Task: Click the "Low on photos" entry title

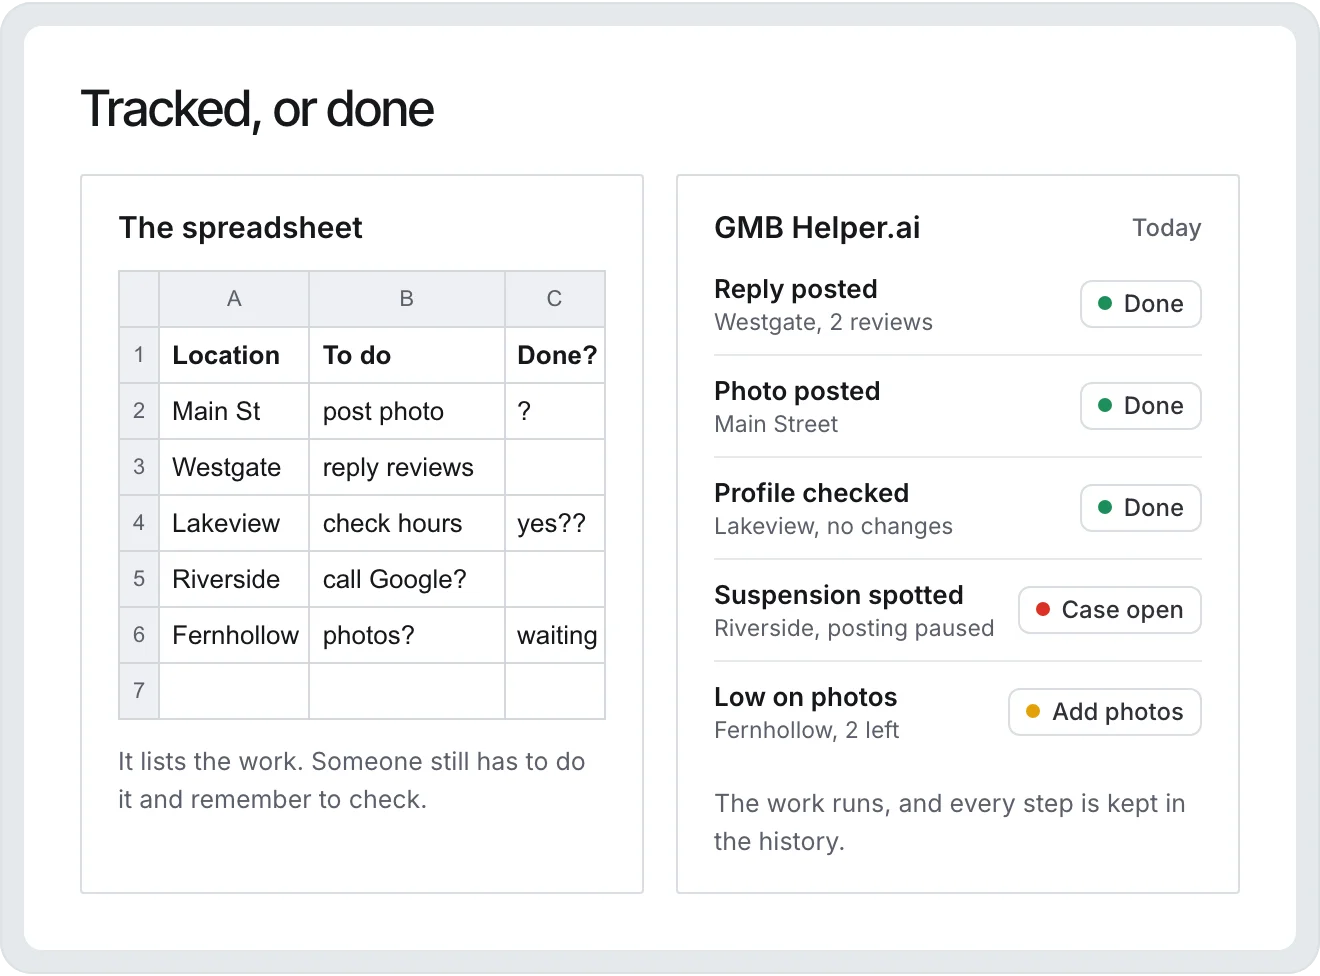Action: coord(806,697)
